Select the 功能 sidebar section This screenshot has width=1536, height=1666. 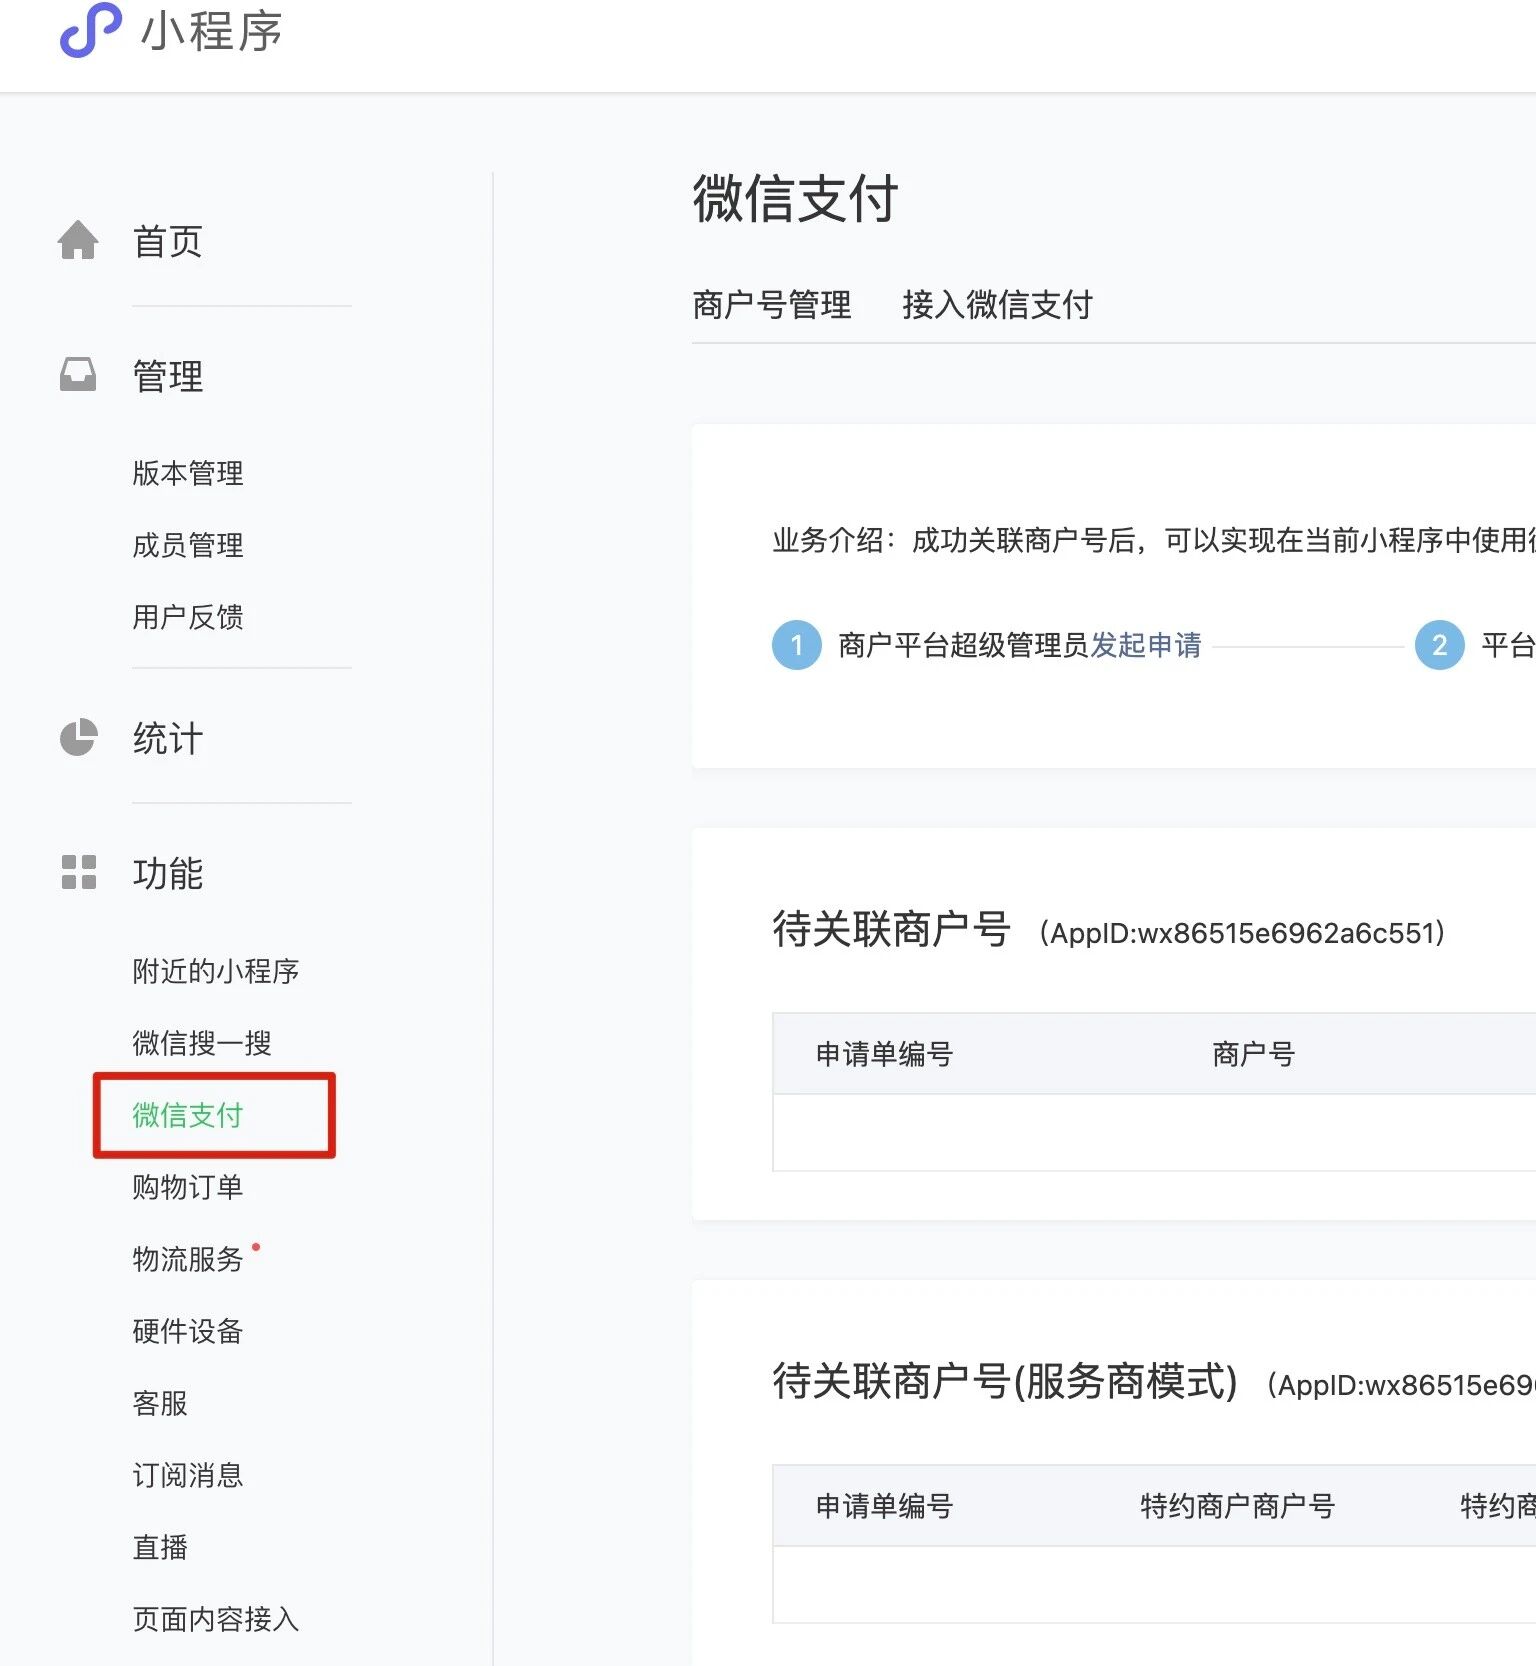pyautogui.click(x=168, y=873)
